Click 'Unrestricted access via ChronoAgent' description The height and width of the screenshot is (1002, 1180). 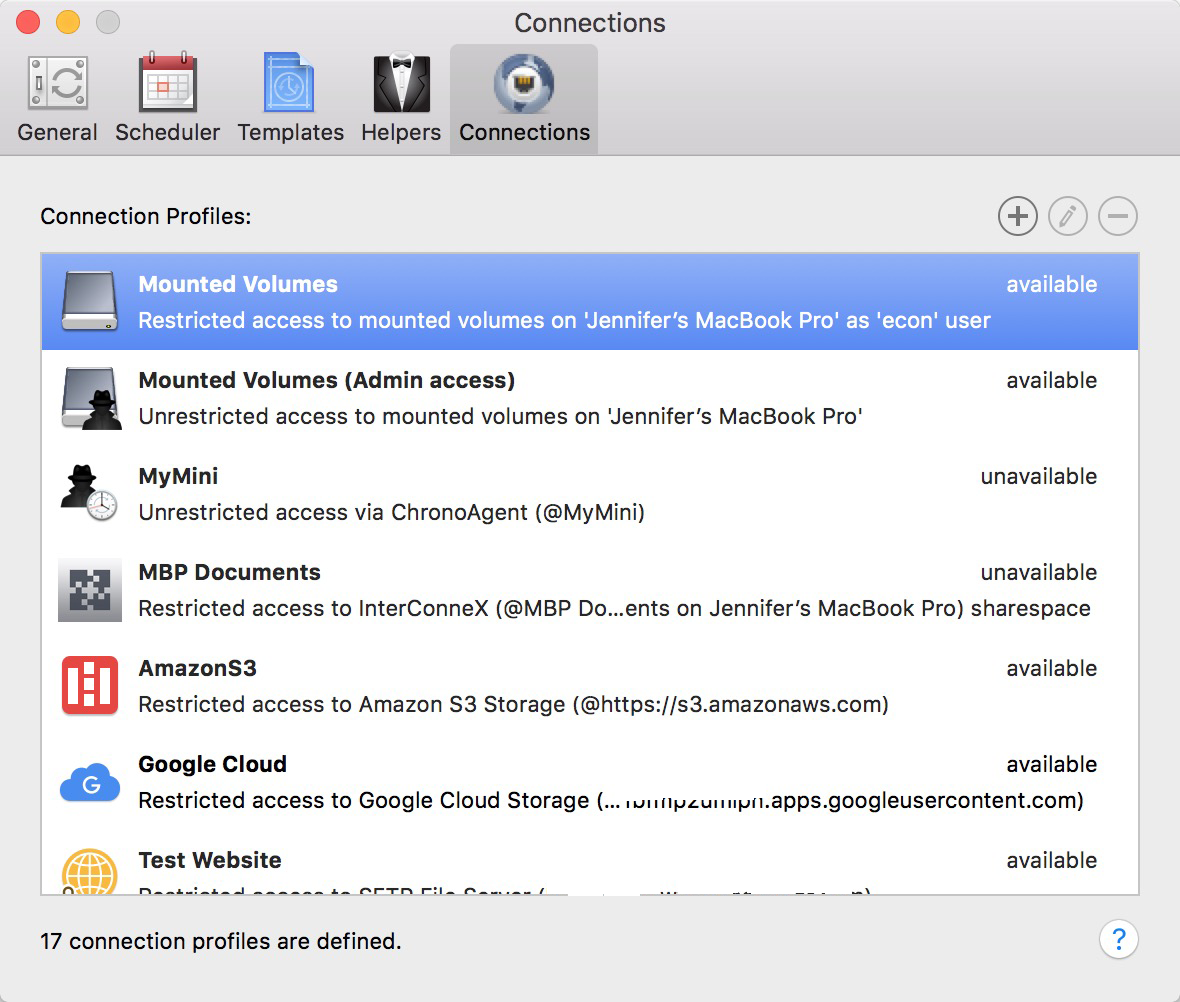click(x=391, y=513)
